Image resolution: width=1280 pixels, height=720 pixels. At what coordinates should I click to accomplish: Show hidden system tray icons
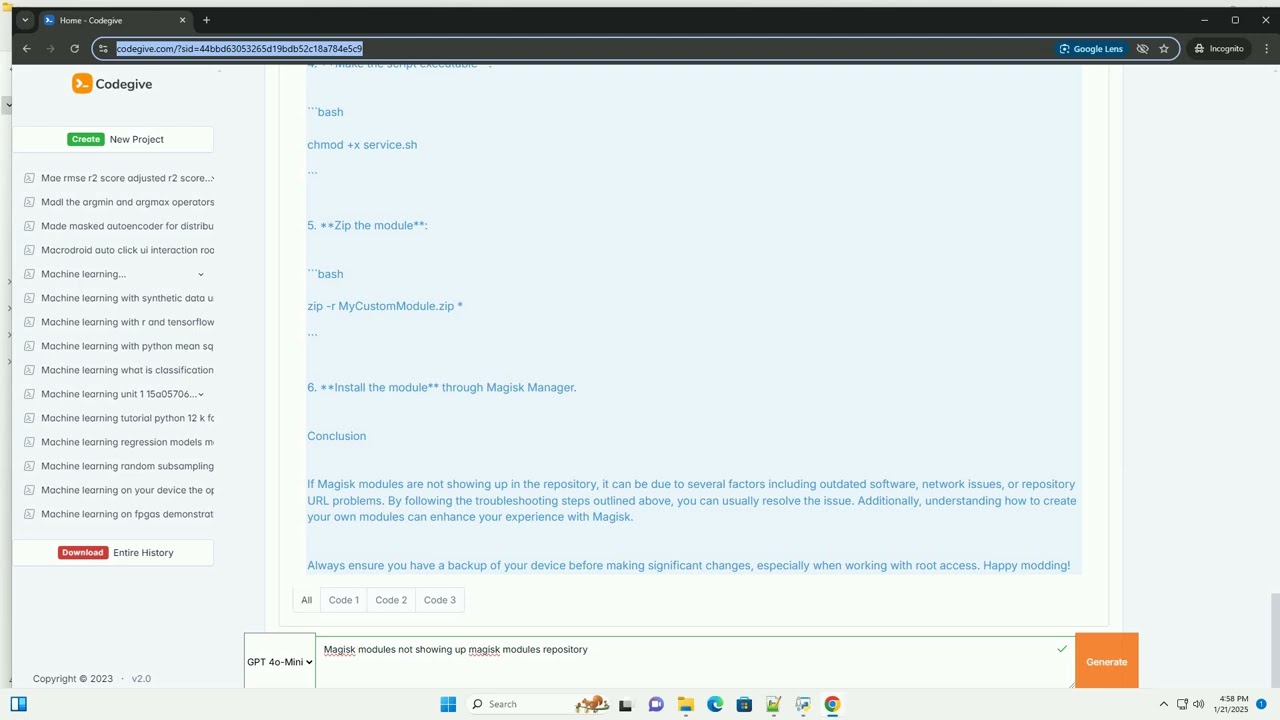[1163, 704]
